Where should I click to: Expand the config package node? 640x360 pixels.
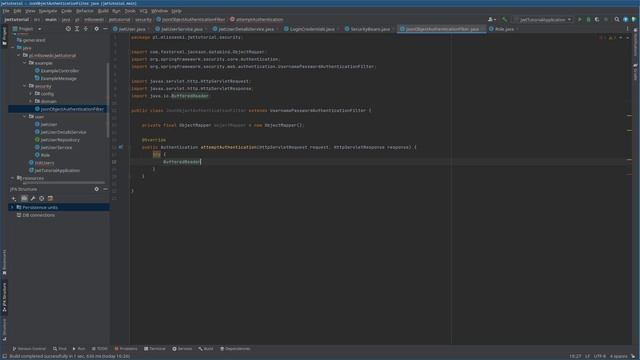point(31,93)
